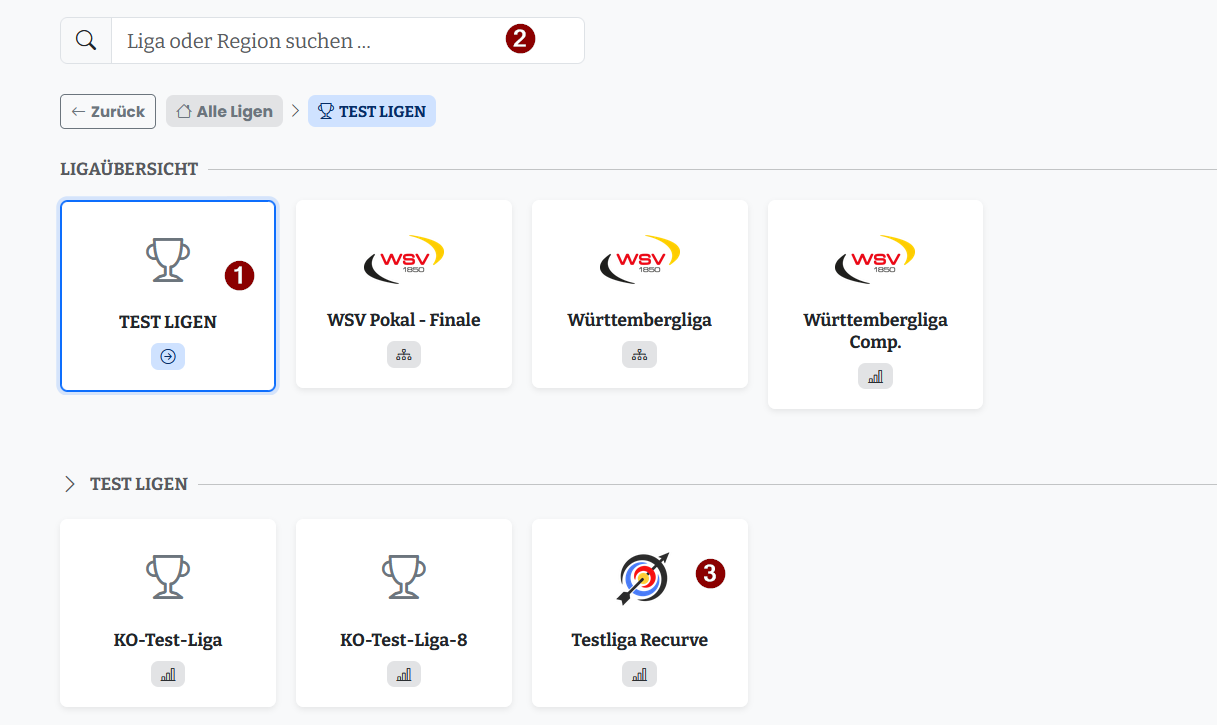Open the KO-Test-Liga-8 card

click(404, 613)
